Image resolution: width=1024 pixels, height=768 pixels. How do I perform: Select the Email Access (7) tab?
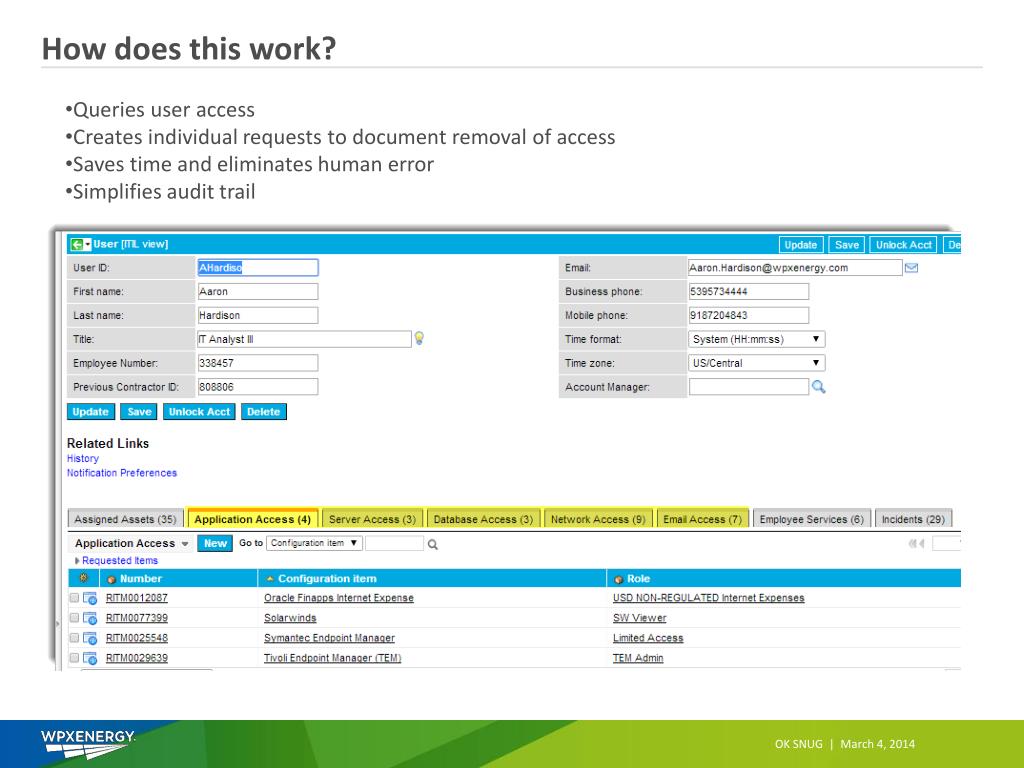[x=702, y=519]
